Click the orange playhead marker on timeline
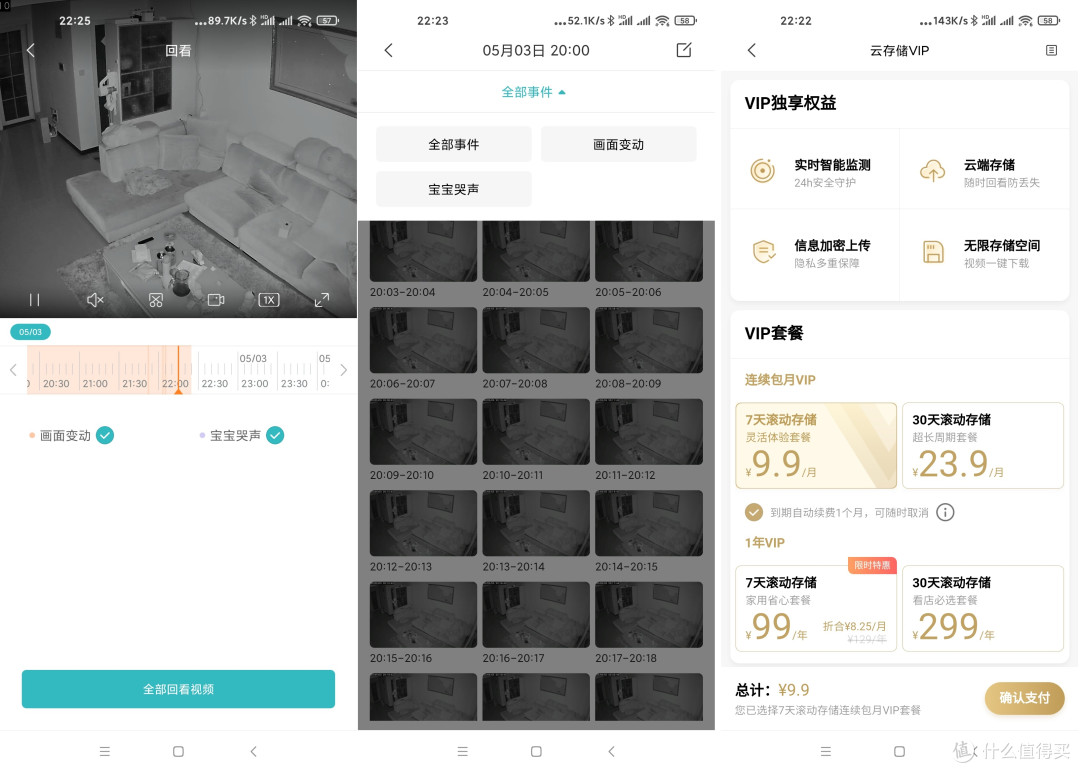The height and width of the screenshot is (773, 1080). pos(178,370)
